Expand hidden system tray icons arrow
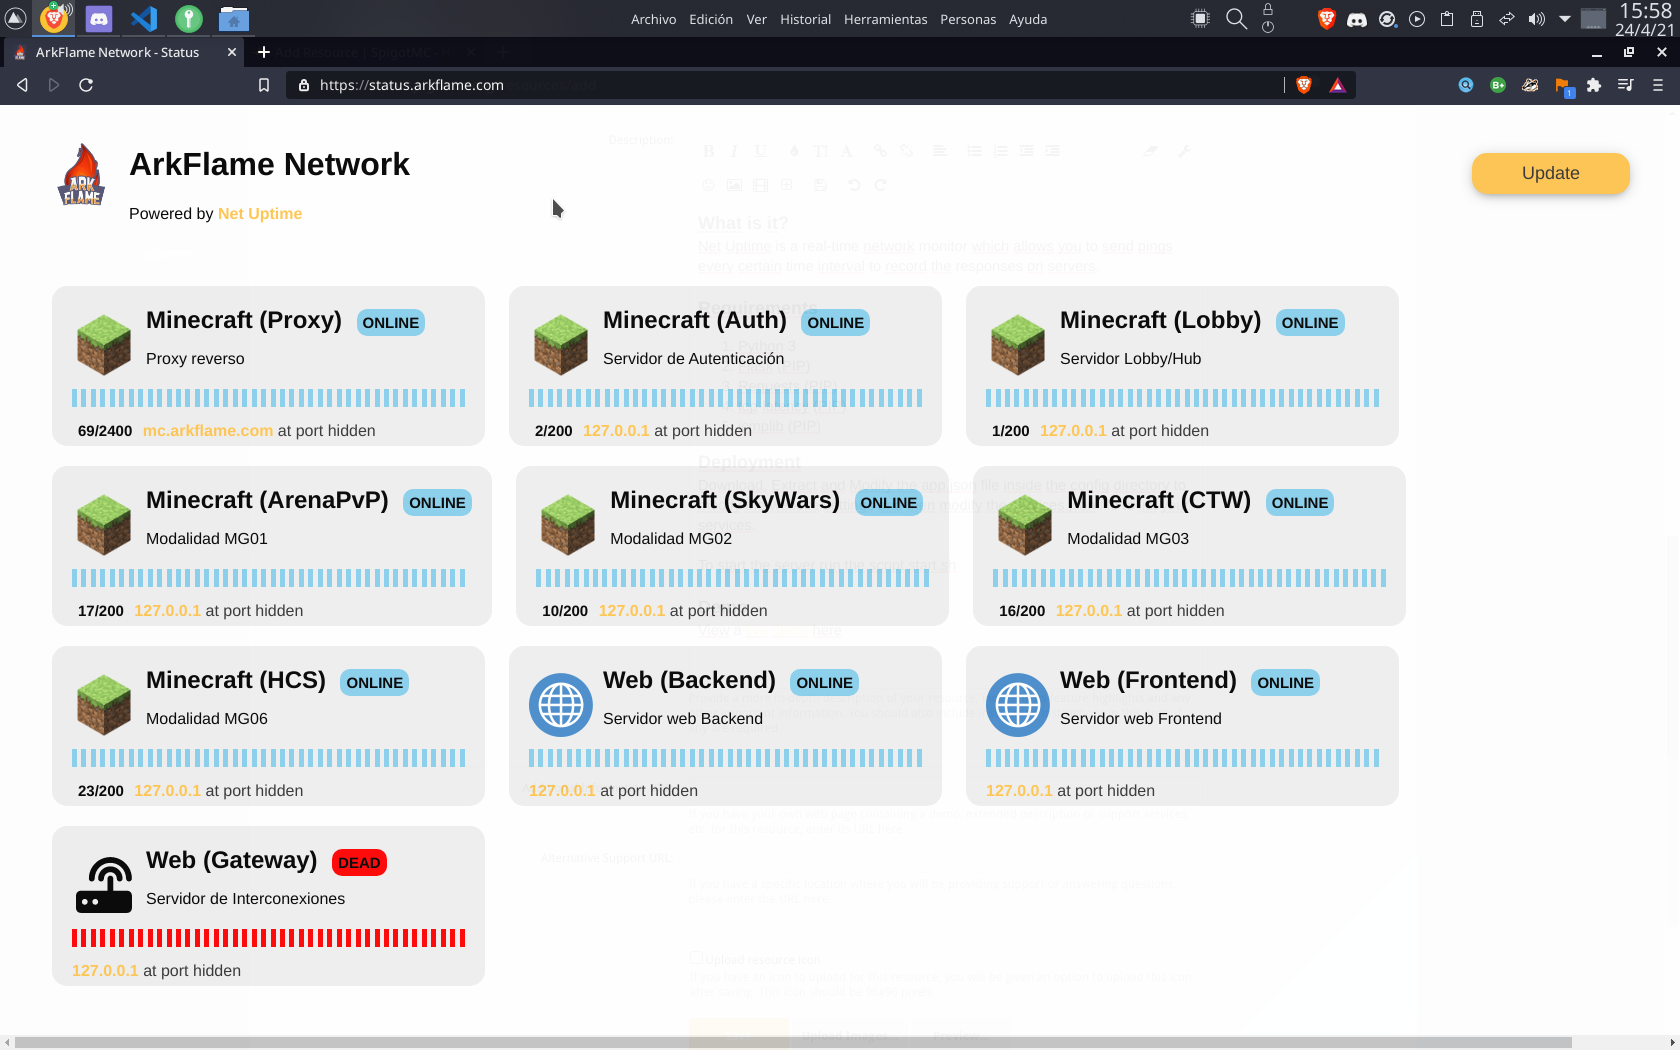The width and height of the screenshot is (1680, 1050). click(1565, 19)
